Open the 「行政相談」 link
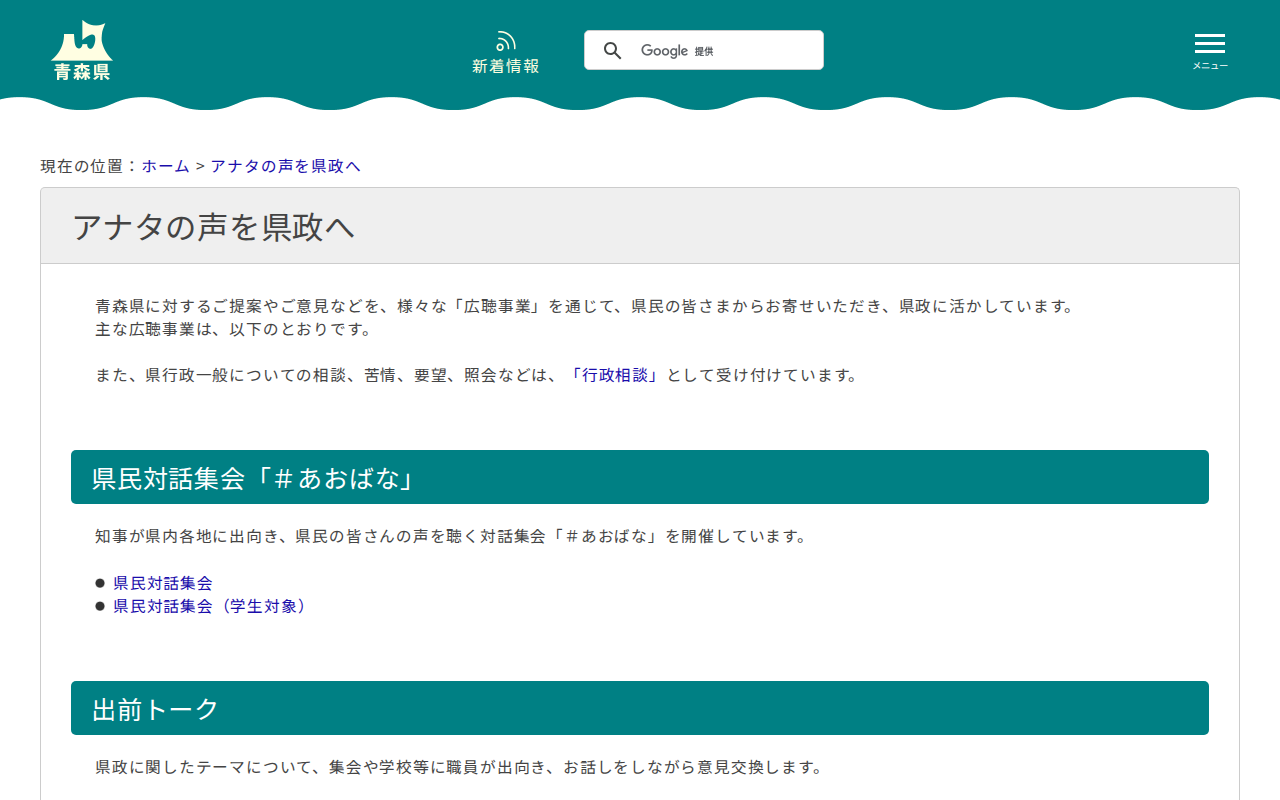The height and width of the screenshot is (800, 1280). pos(616,375)
